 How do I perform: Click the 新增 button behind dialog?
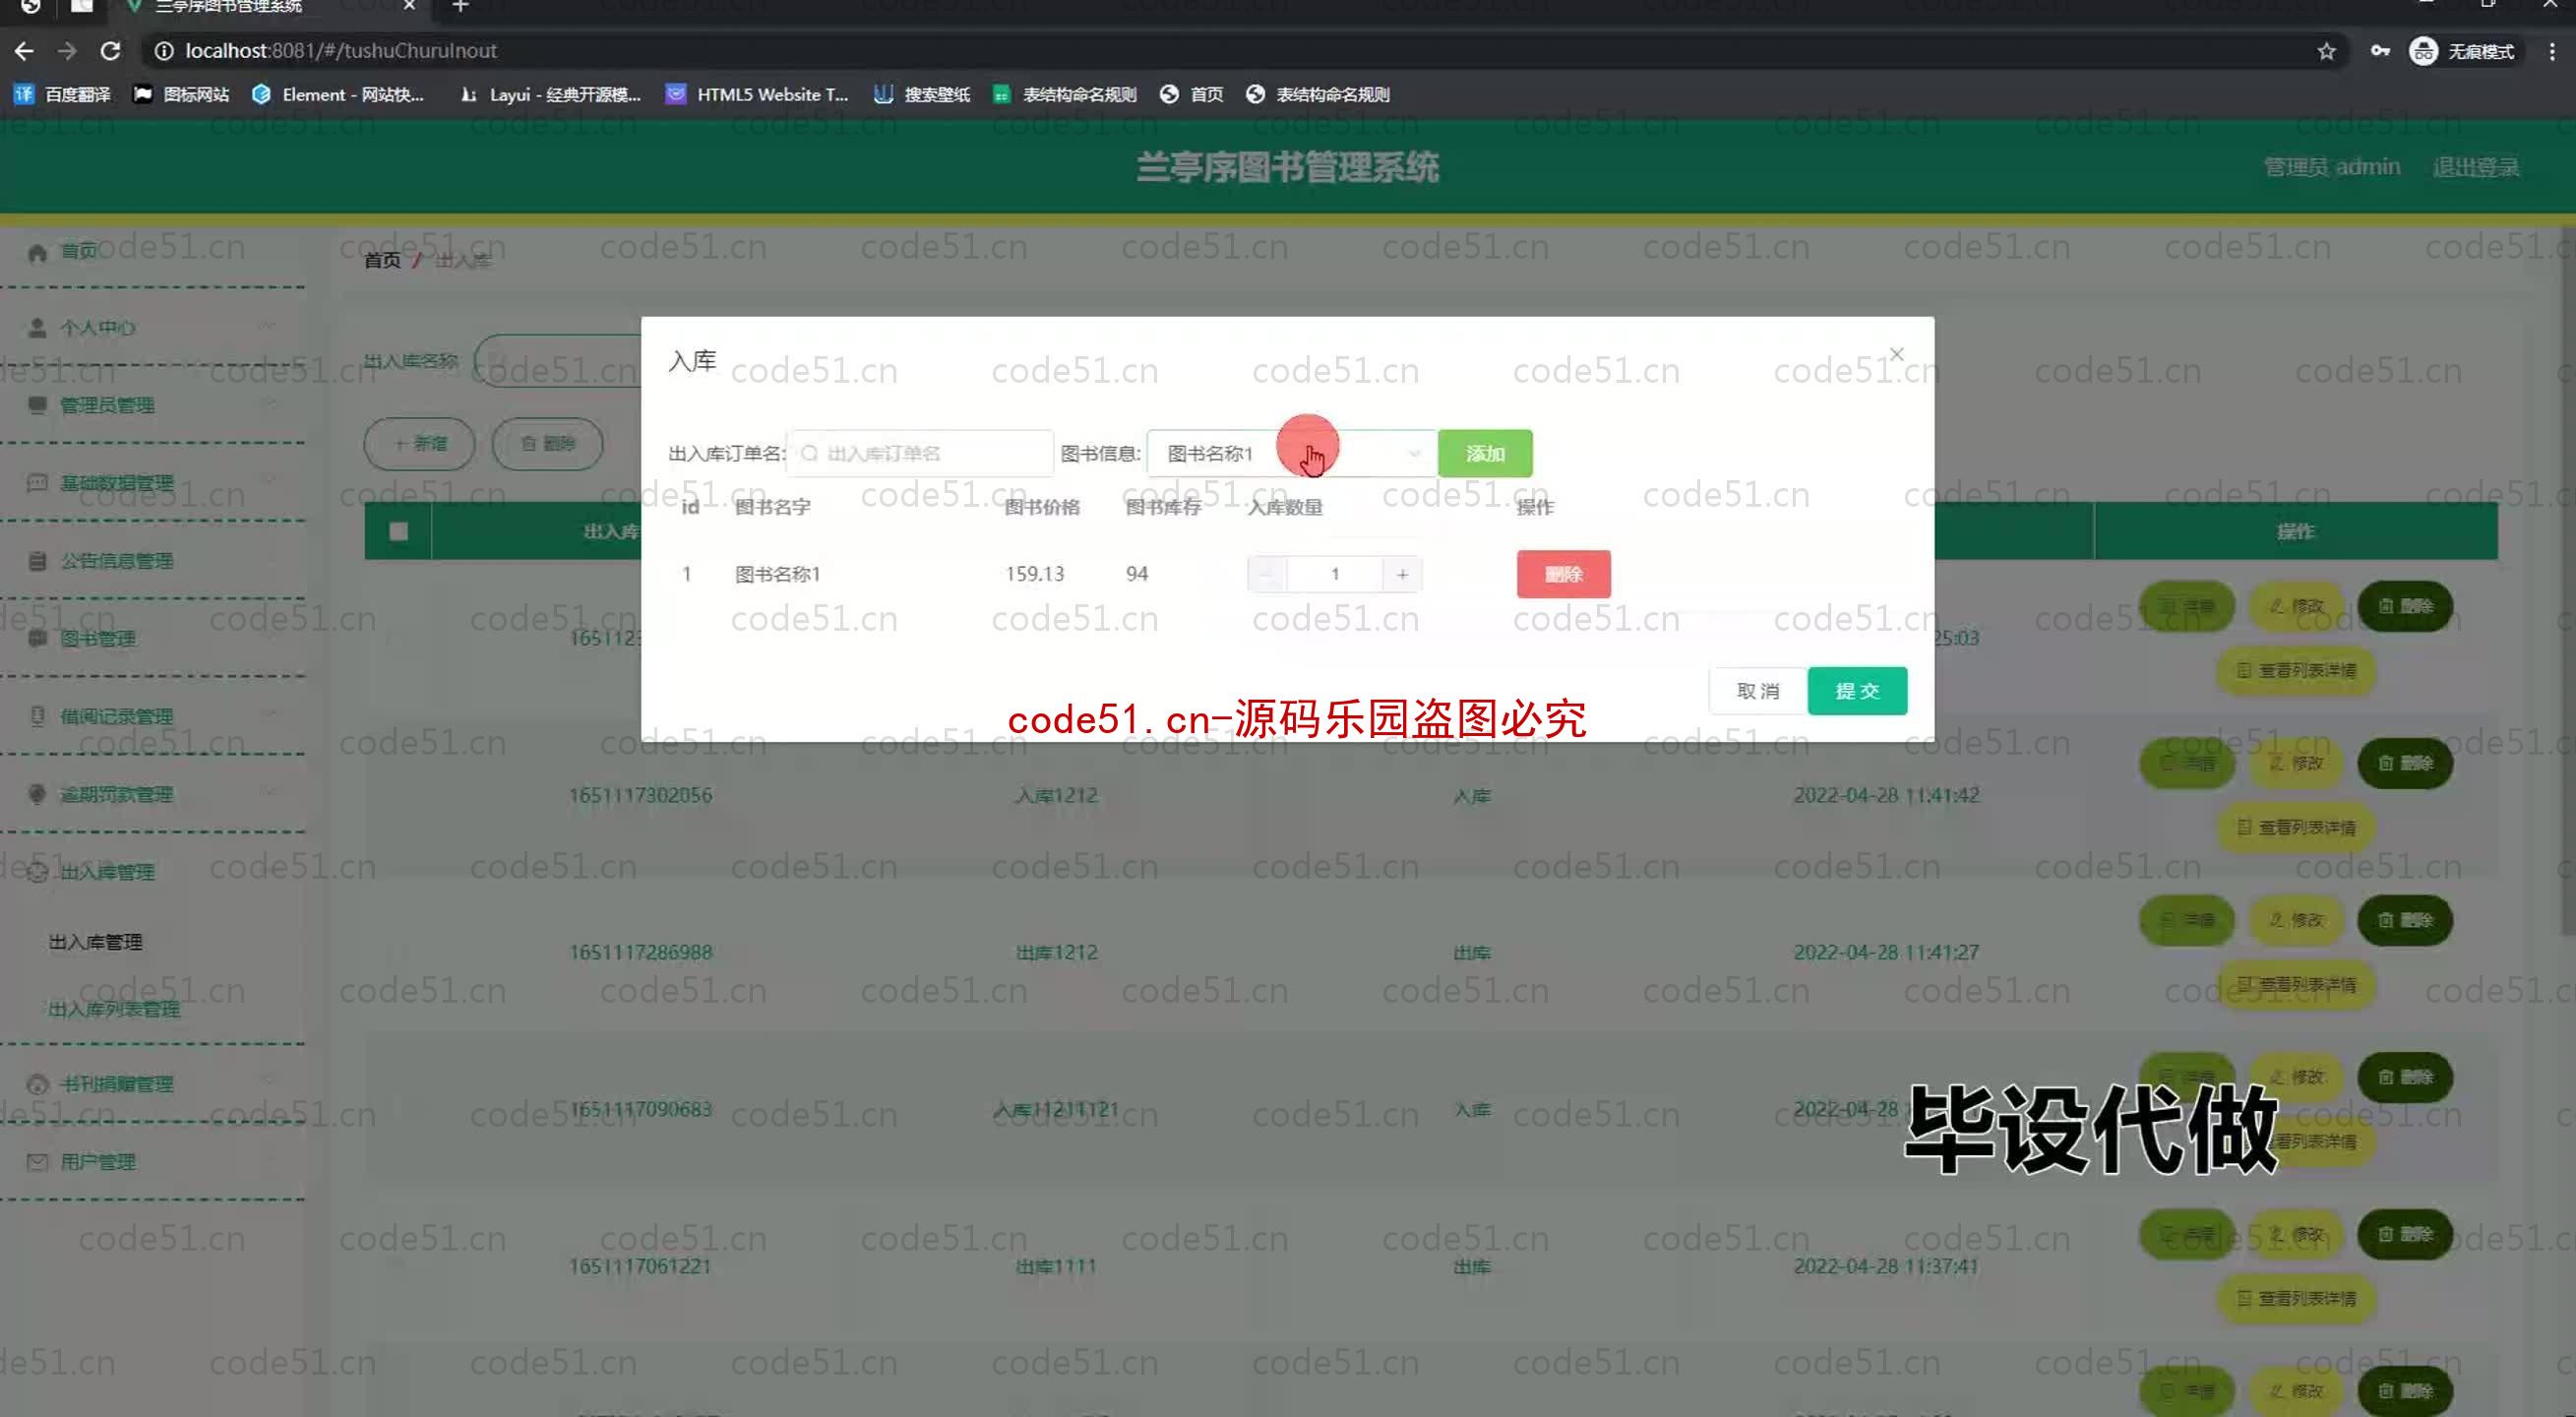tap(419, 443)
